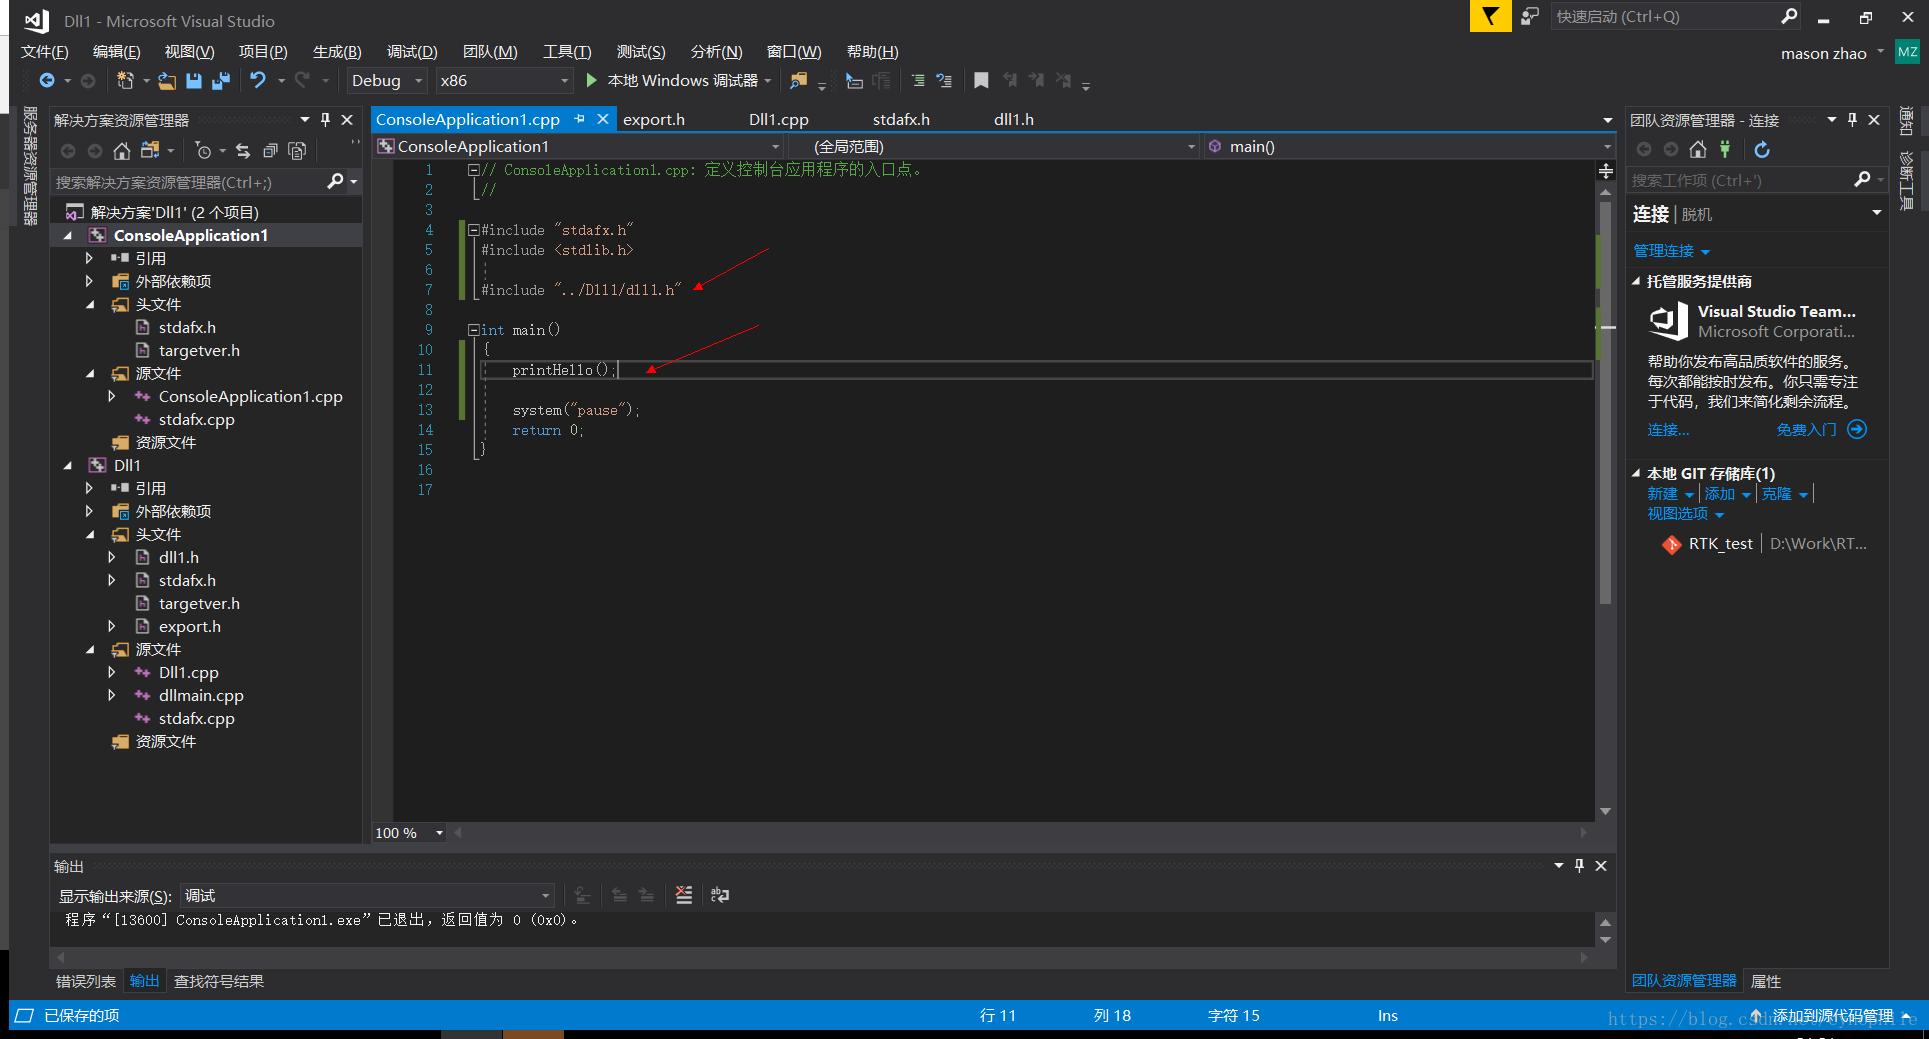Expand the Dll1.cpp tree node
Screen dimensions: 1929x1039
click(111, 673)
